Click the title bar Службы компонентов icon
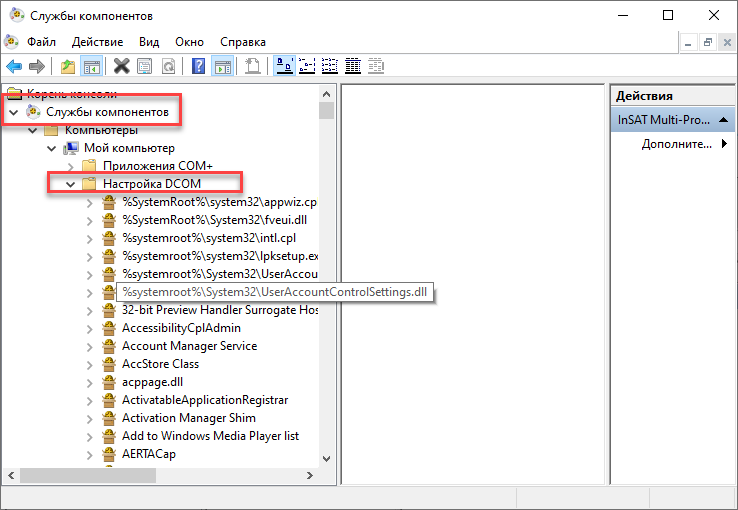This screenshot has height=510, width=738. (x=17, y=15)
